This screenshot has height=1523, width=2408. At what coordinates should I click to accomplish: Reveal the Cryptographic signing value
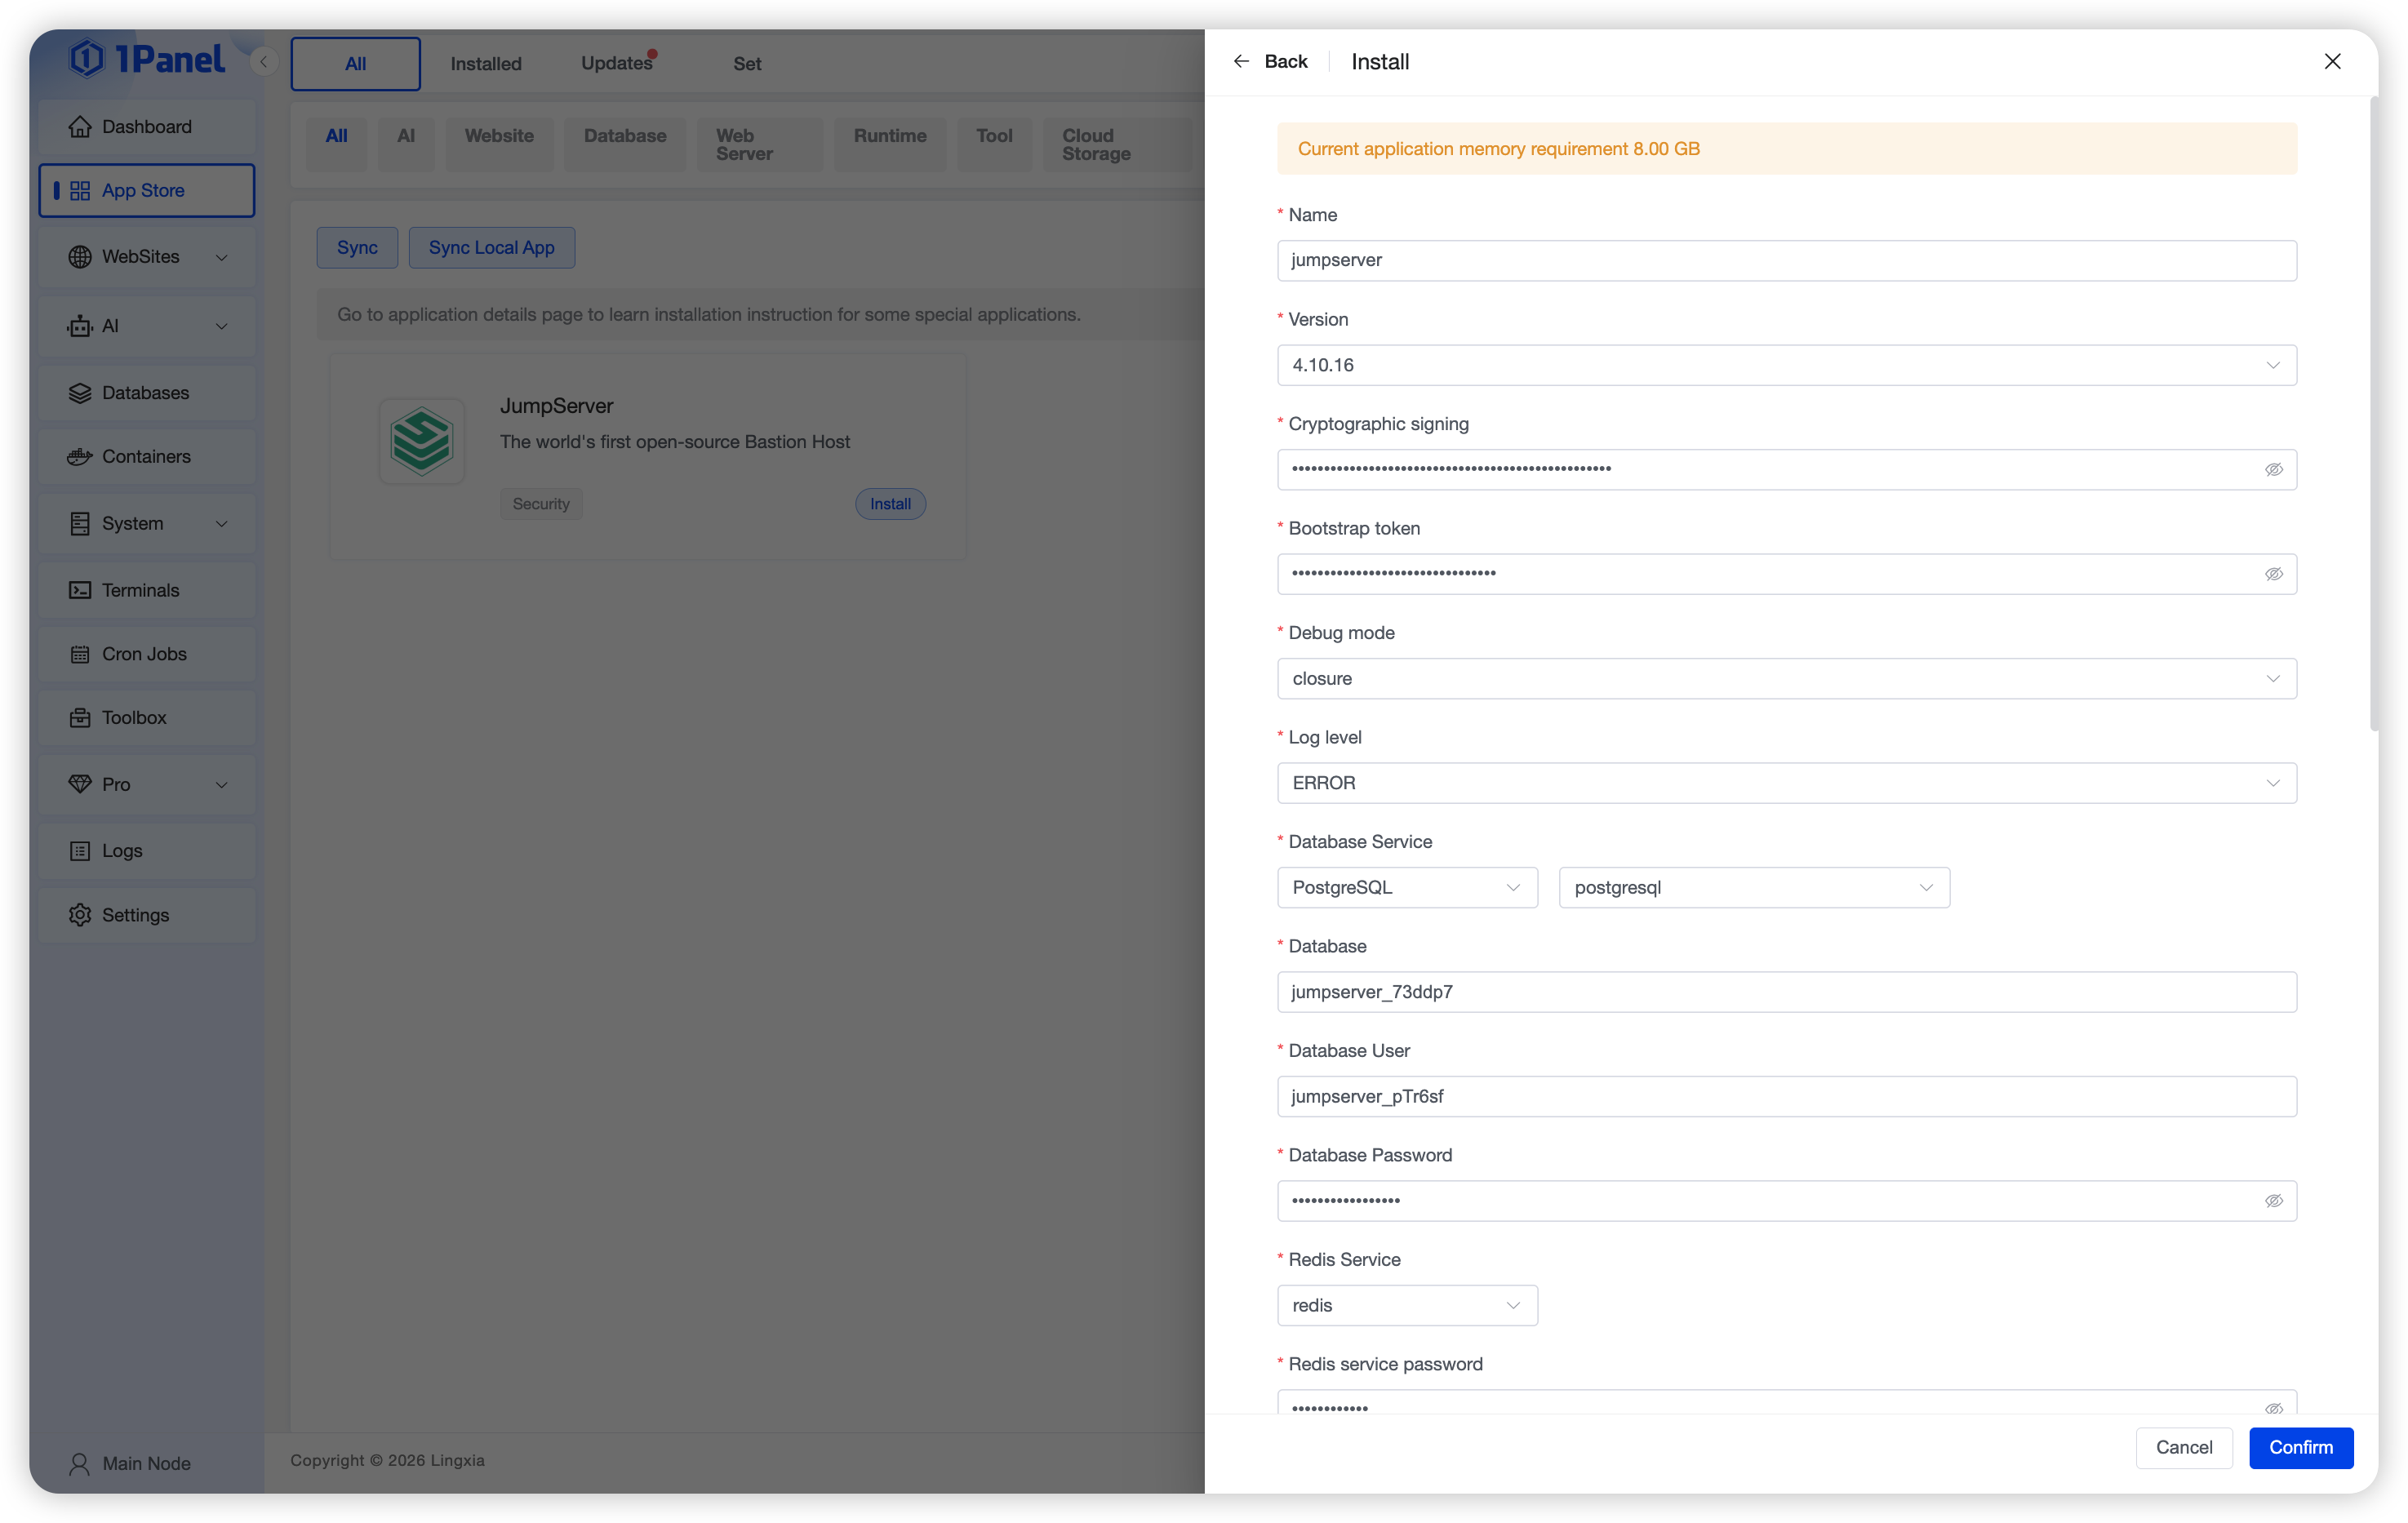coord(2273,470)
